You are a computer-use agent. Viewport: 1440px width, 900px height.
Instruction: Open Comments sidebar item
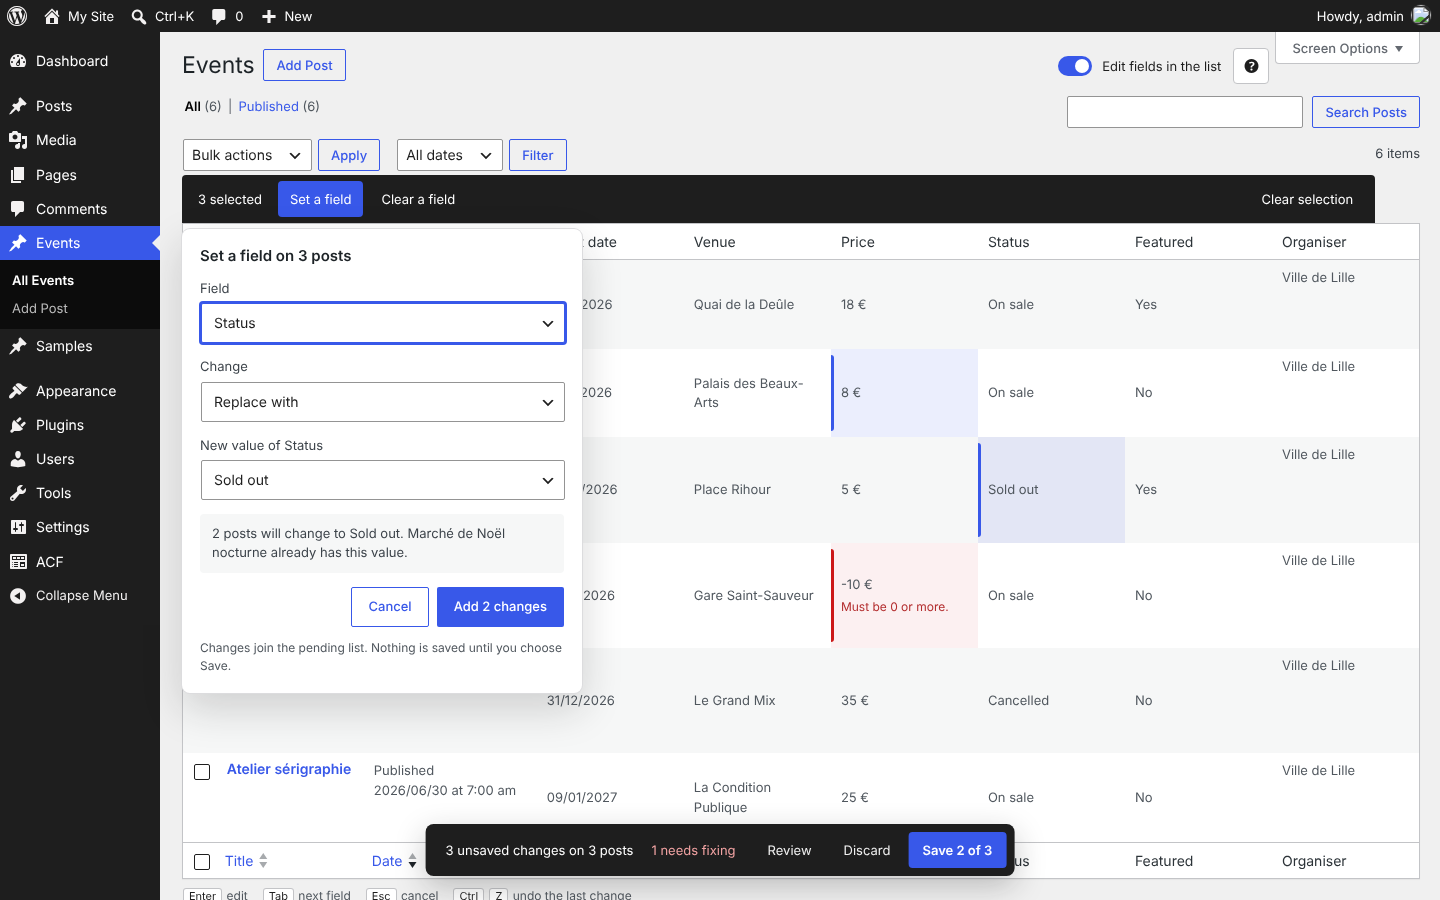(x=80, y=209)
